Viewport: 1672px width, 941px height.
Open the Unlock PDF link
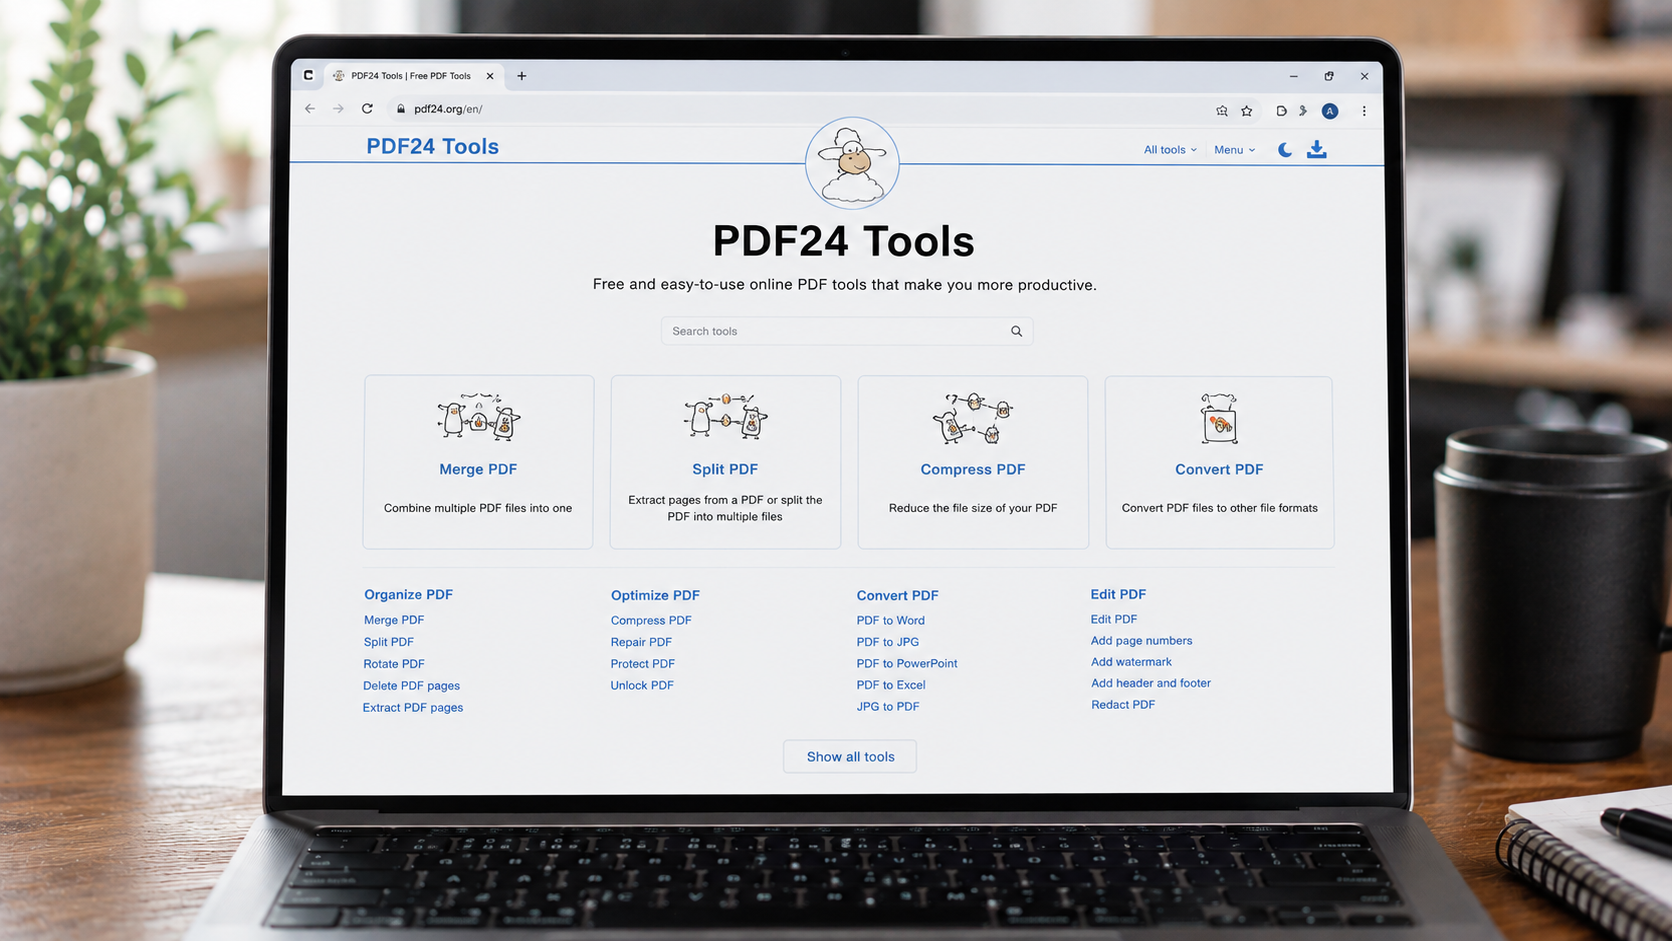[x=642, y=685]
